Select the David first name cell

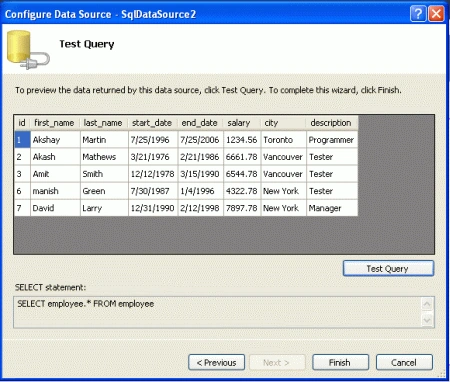click(x=55, y=208)
